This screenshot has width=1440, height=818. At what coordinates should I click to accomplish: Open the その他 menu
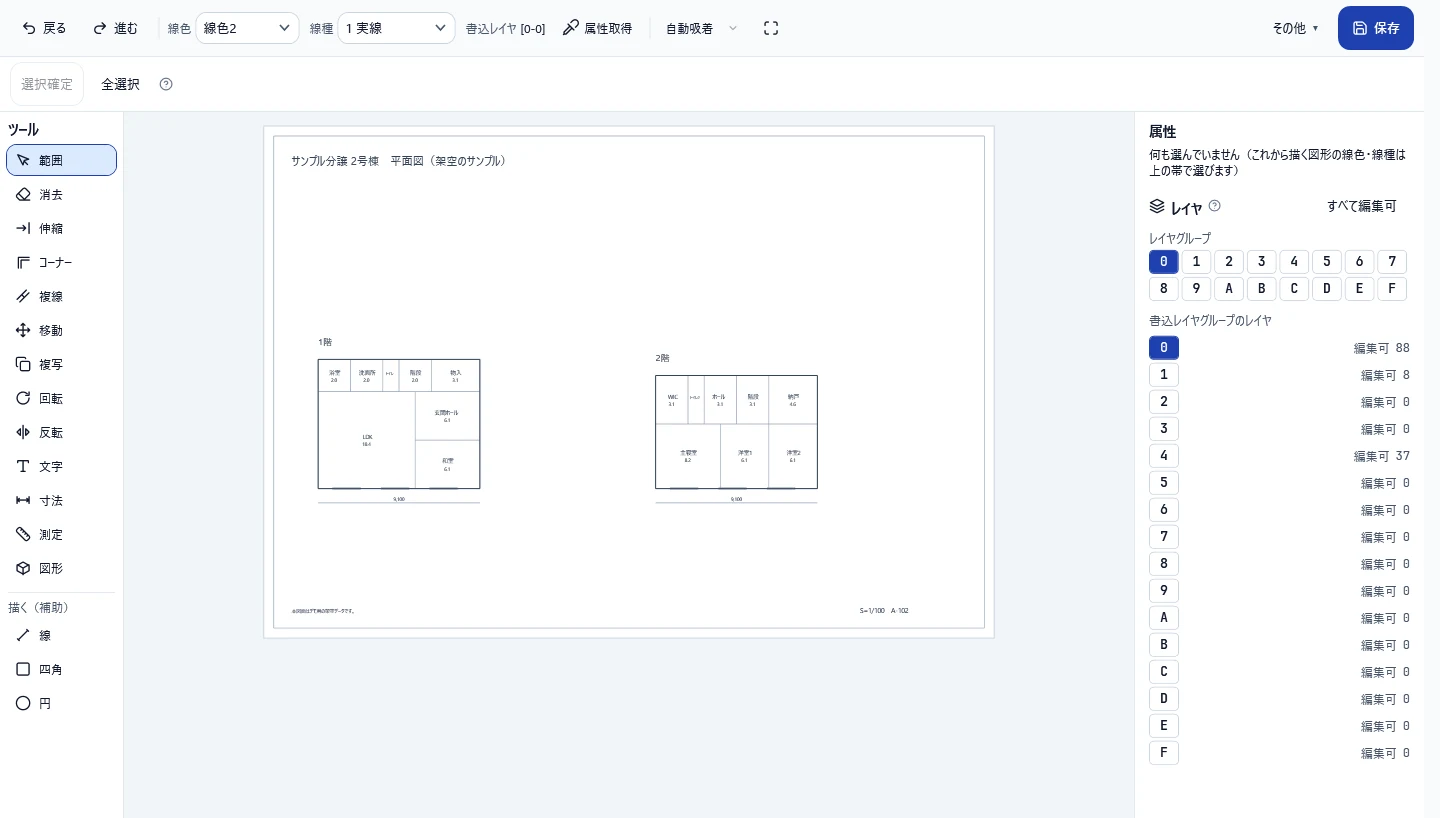1295,28
